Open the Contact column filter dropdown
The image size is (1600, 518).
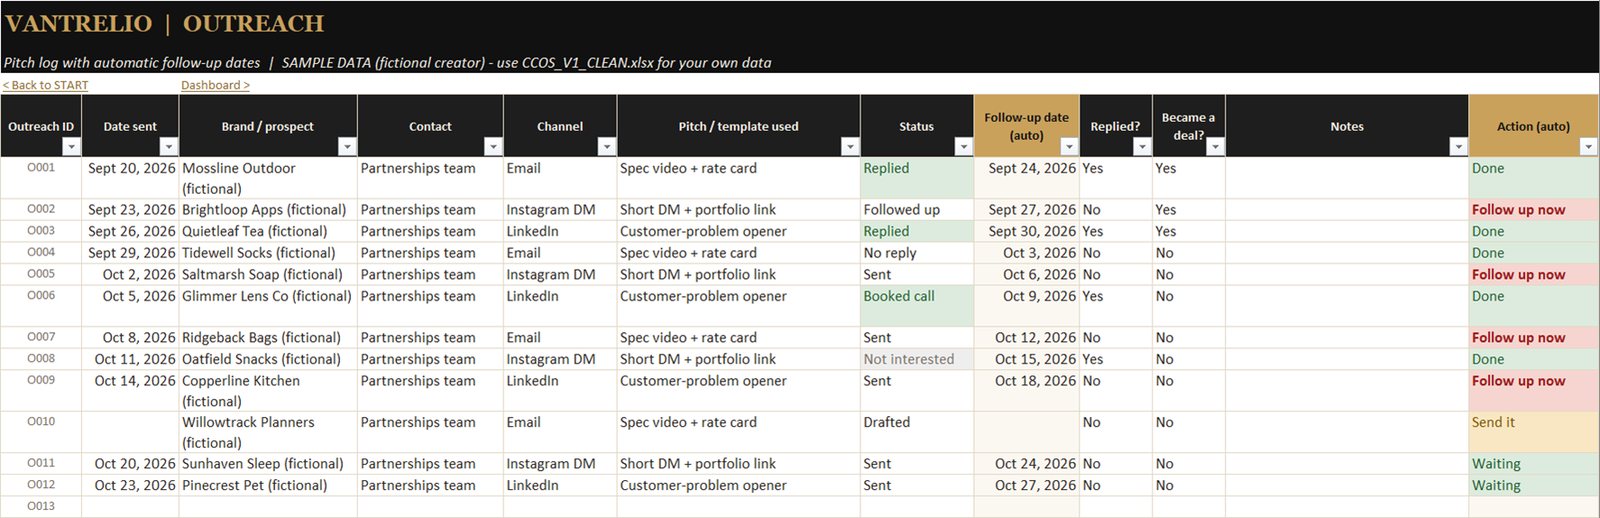click(492, 147)
